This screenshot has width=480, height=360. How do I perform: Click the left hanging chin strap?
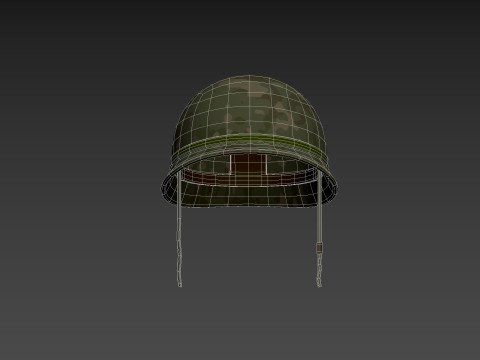pos(179,229)
